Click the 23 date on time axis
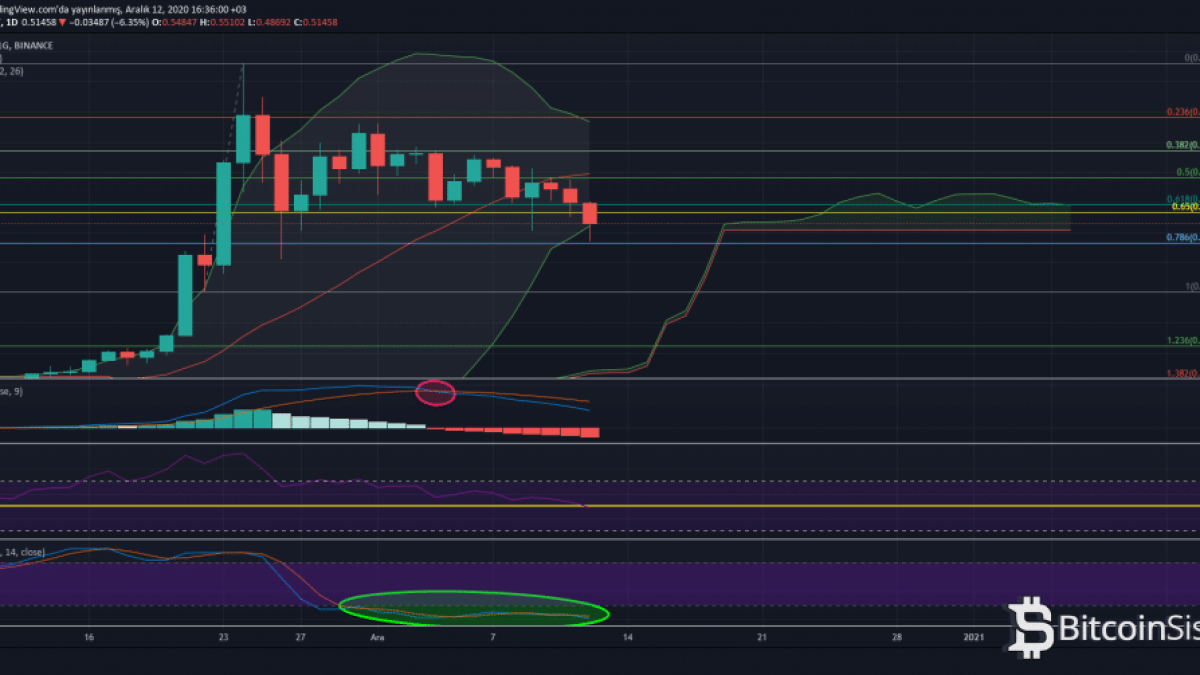The width and height of the screenshot is (1200, 675). coord(223,636)
